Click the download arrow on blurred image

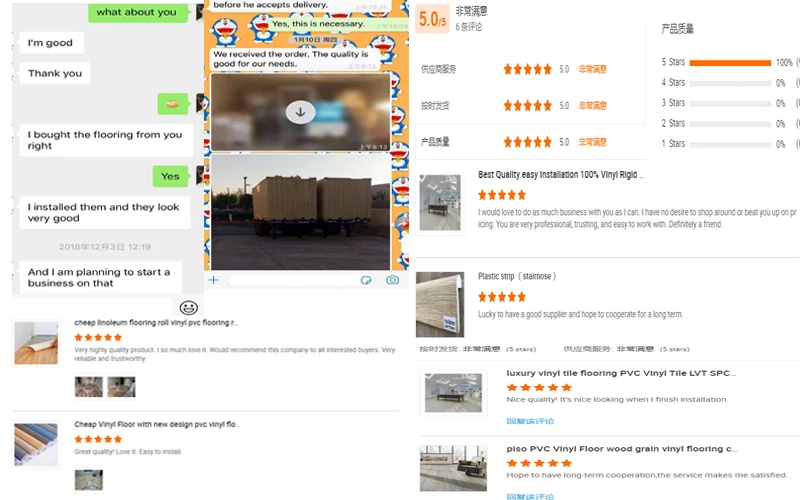click(x=300, y=112)
